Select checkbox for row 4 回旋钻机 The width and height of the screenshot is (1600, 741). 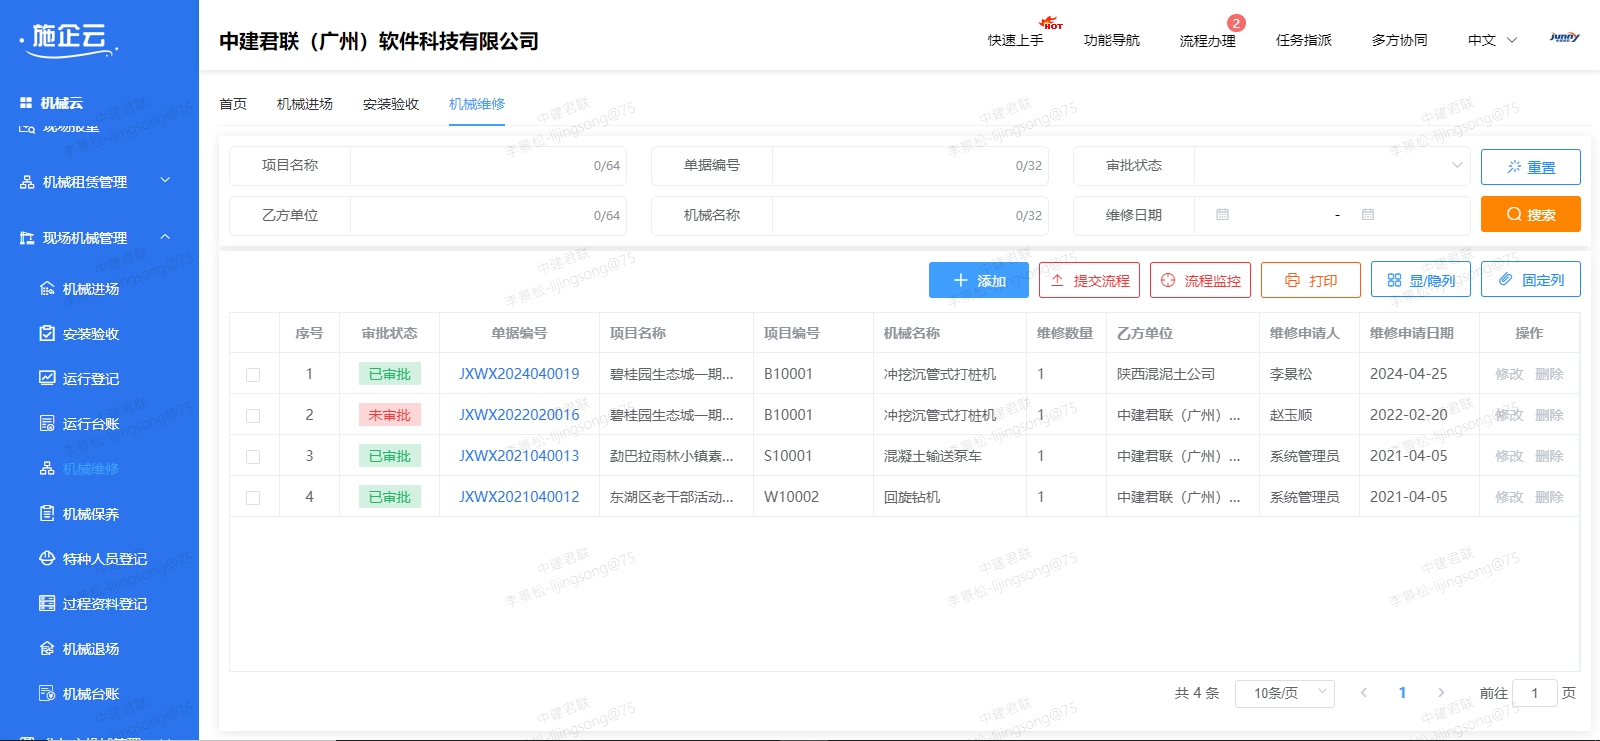pyautogui.click(x=253, y=498)
